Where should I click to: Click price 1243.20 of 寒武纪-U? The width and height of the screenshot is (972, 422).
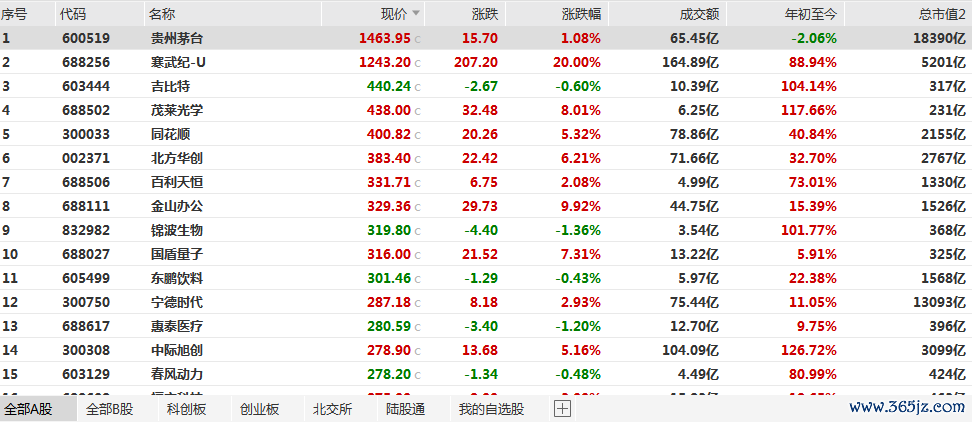(385, 63)
